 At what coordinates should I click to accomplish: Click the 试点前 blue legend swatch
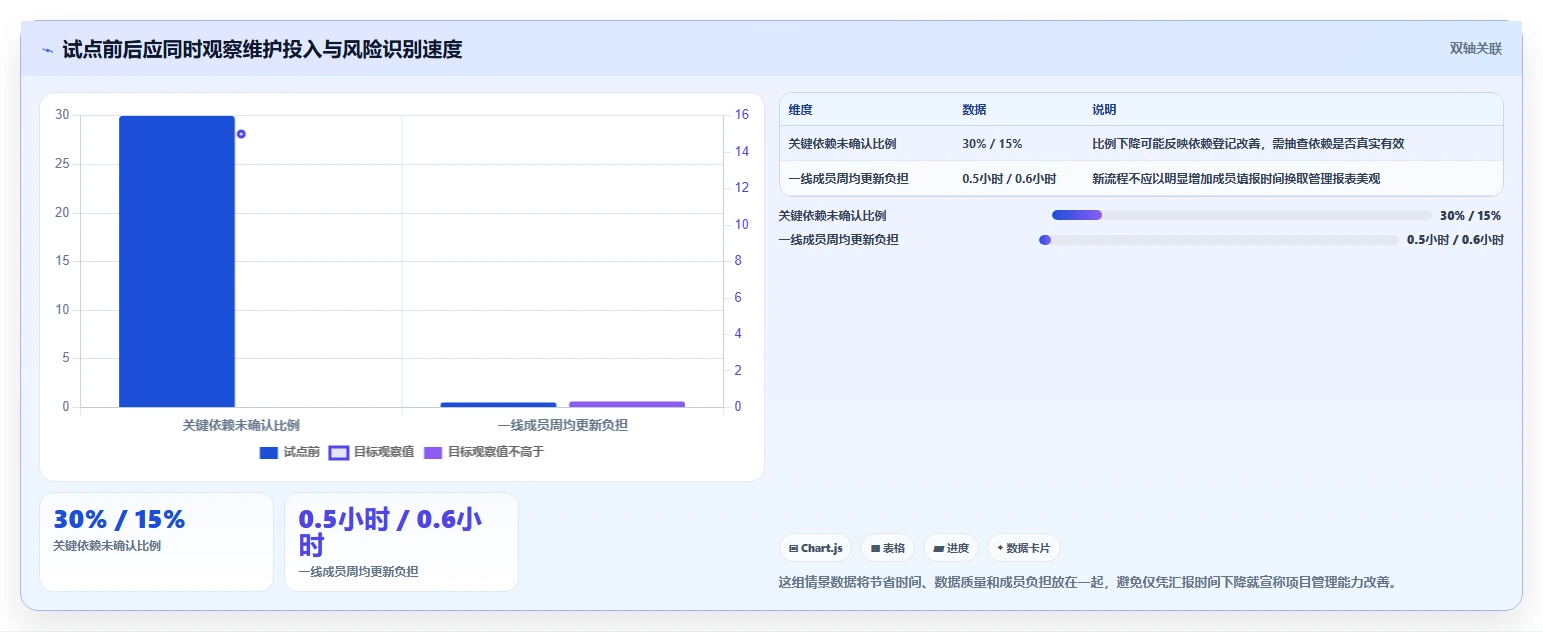pos(269,453)
